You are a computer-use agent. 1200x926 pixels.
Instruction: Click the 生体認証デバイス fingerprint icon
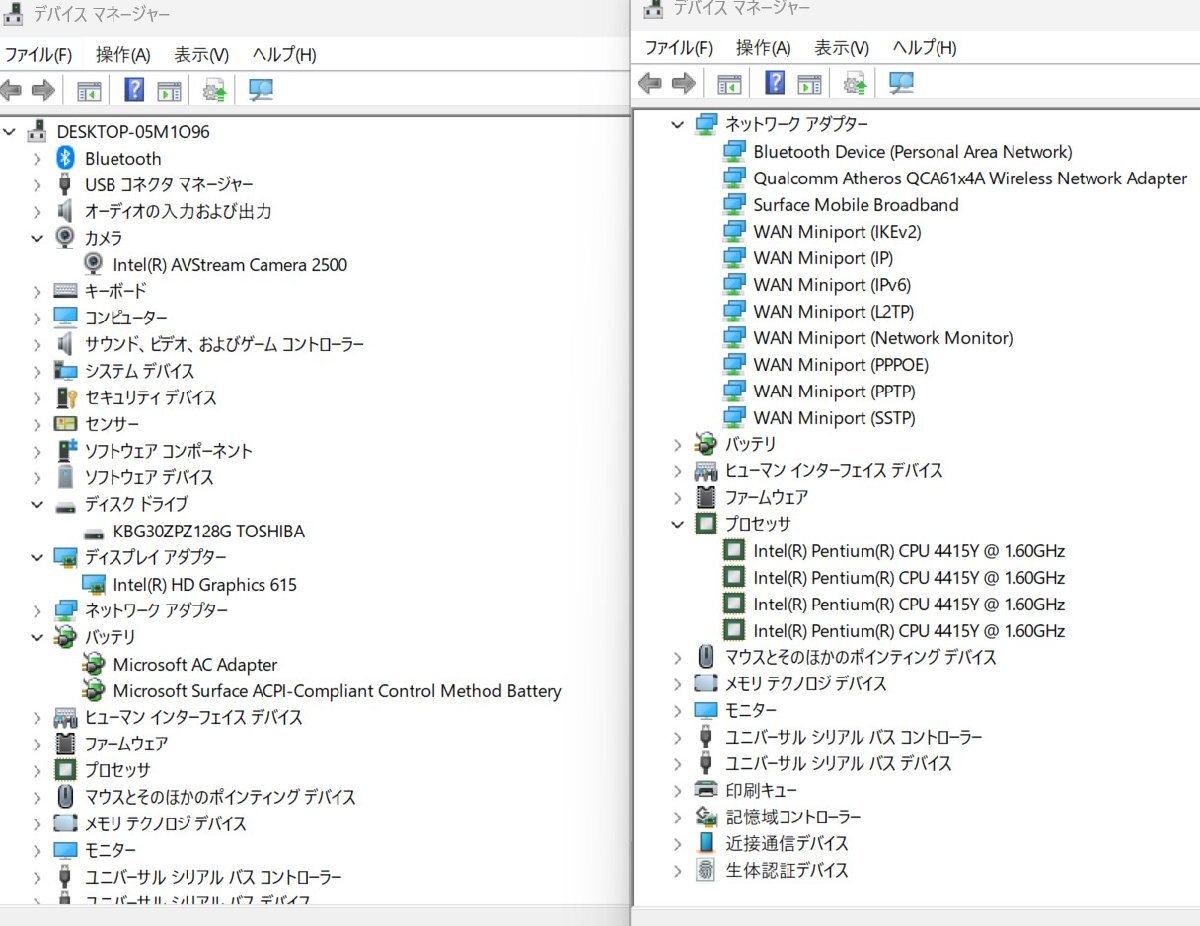[x=706, y=870]
